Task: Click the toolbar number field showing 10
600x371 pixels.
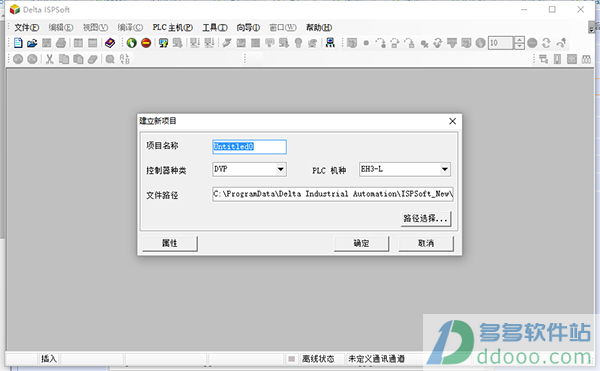Action: 501,43
